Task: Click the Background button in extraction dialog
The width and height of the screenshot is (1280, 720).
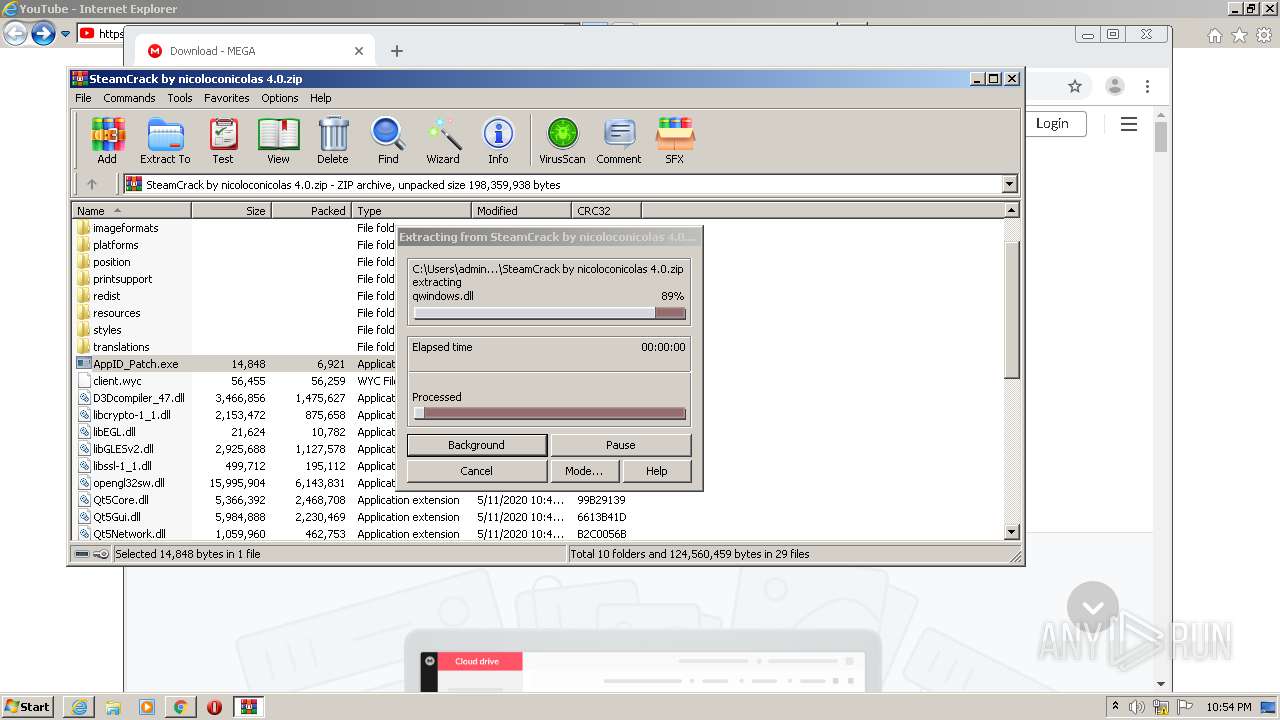Action: (476, 445)
